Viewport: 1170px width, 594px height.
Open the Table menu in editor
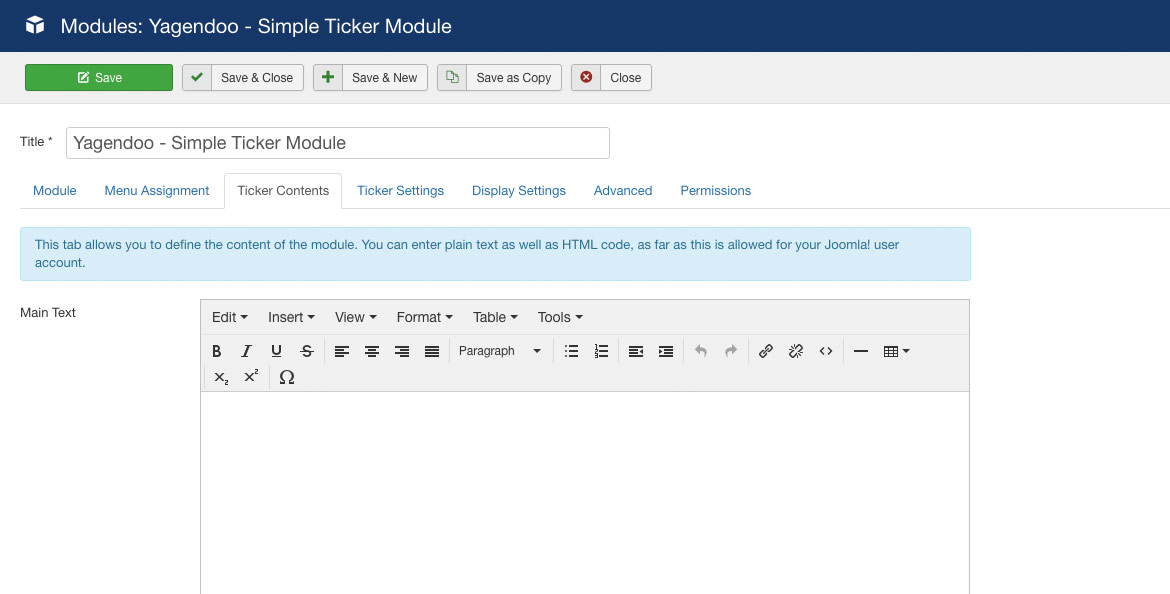pos(495,317)
